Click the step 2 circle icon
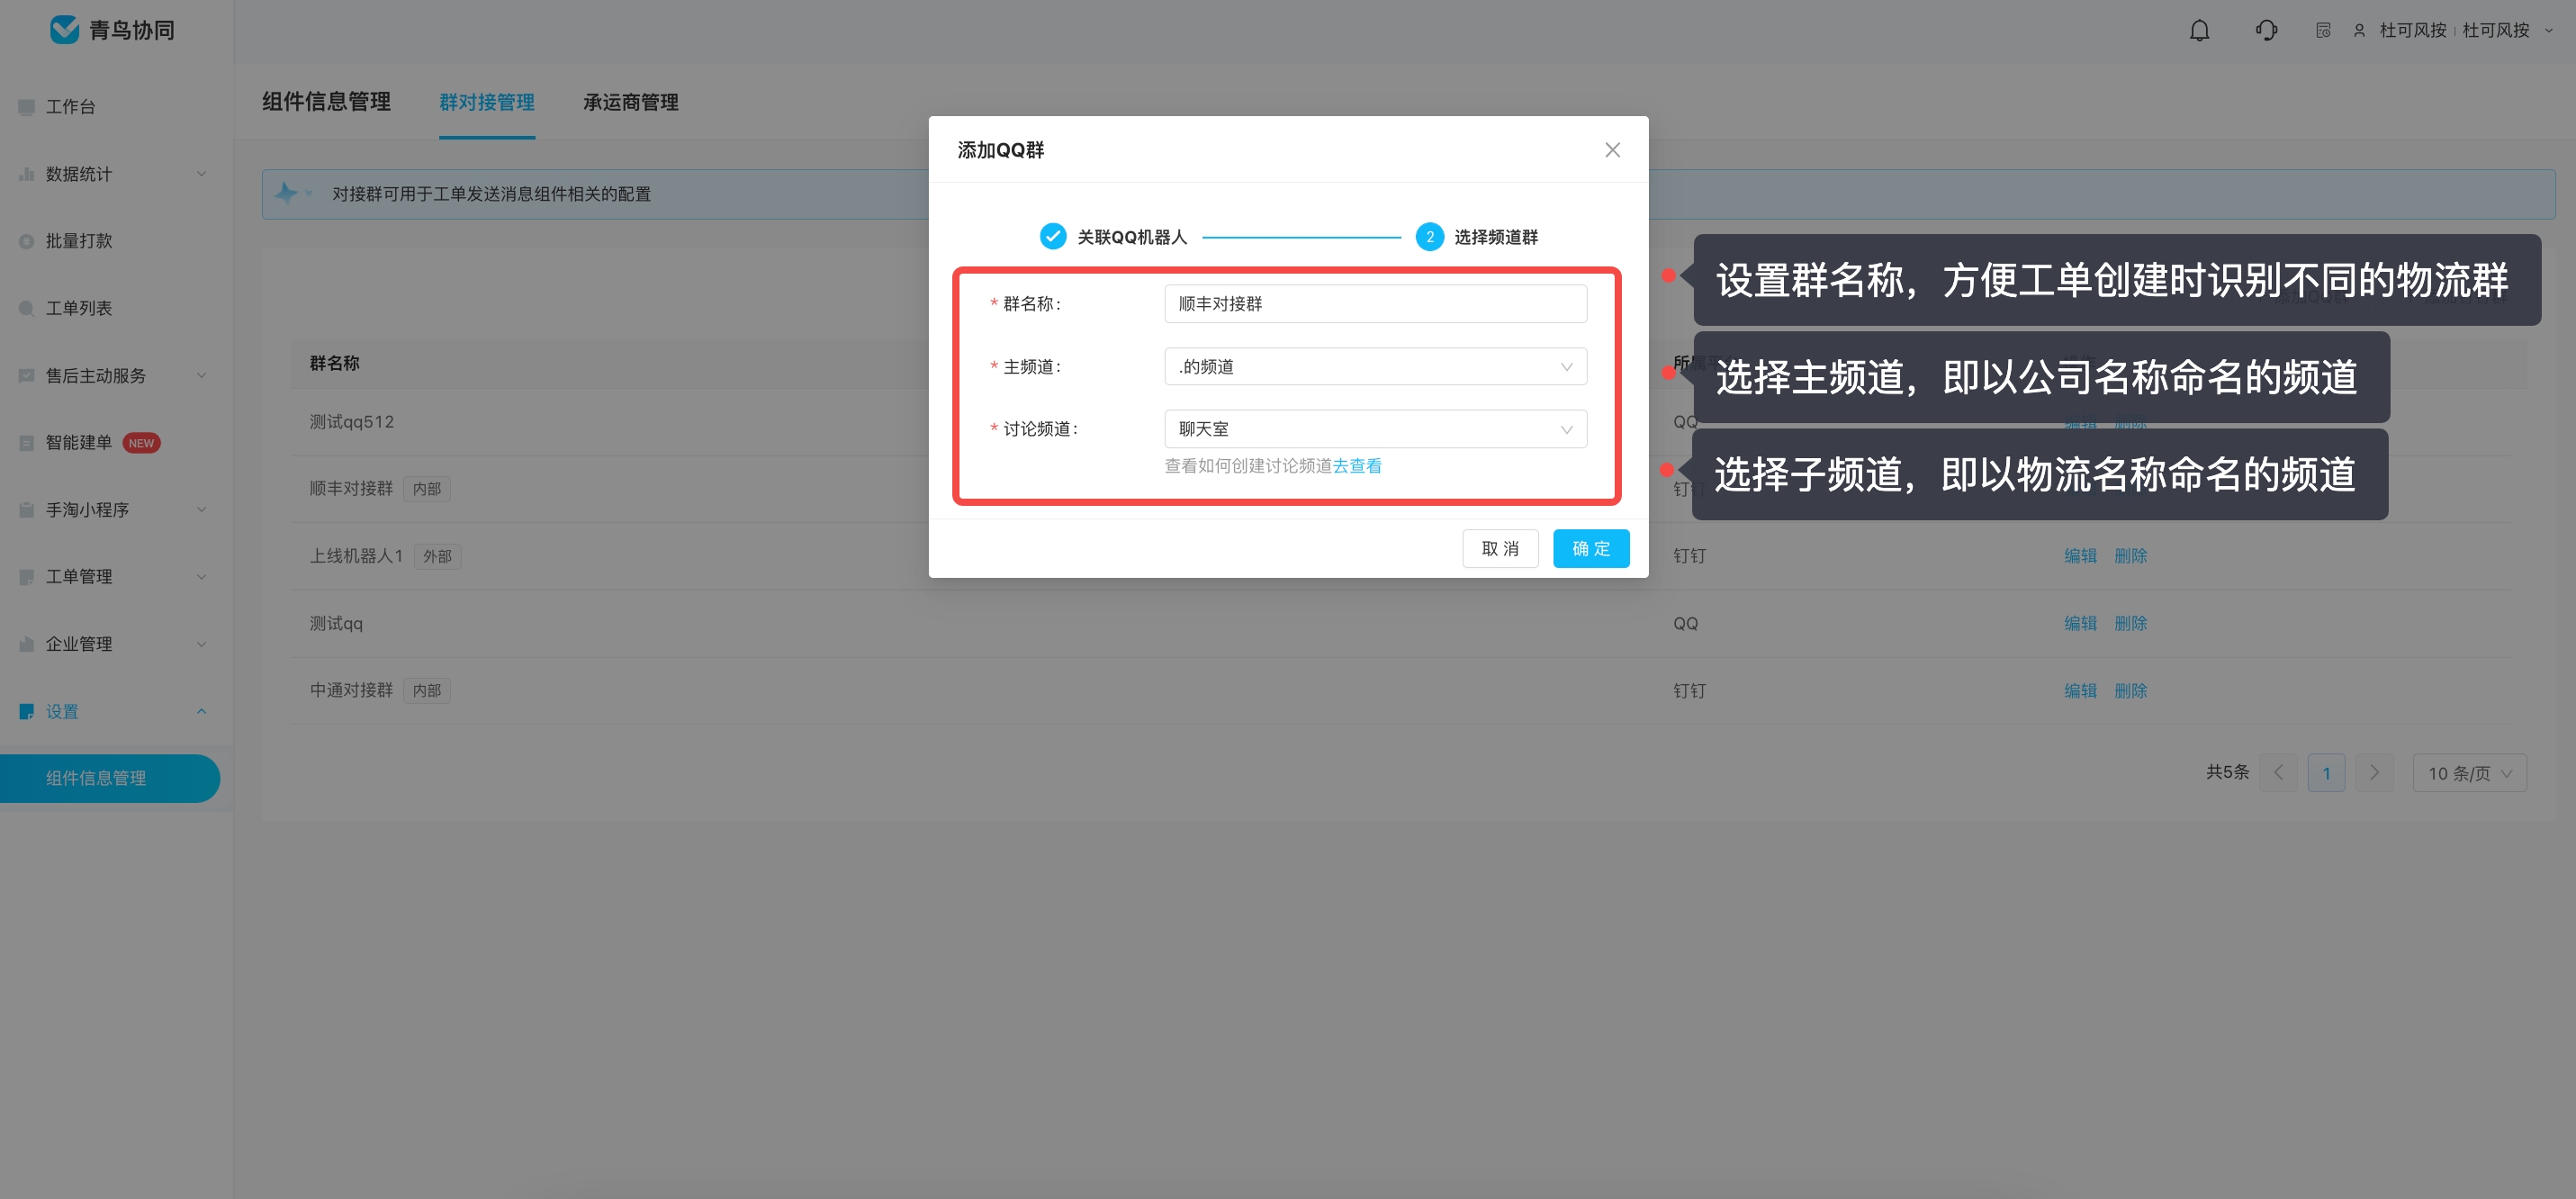Viewport: 2576px width, 1199px height. pyautogui.click(x=1429, y=237)
